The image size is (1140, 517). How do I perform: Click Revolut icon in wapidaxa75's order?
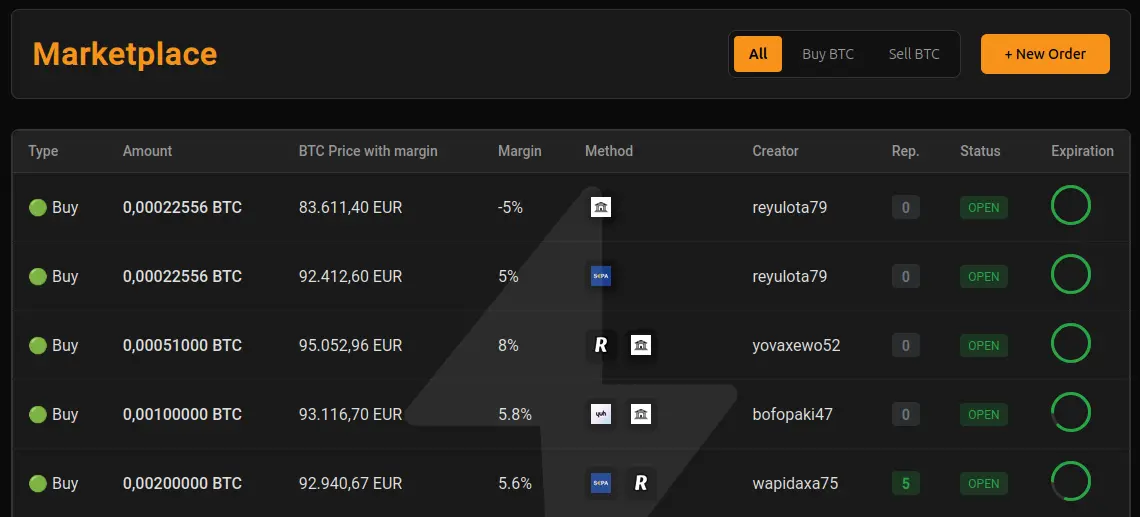641,483
